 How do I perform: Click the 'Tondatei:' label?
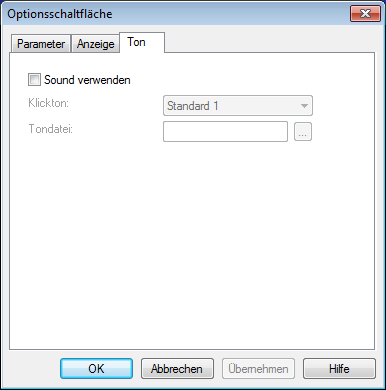pyautogui.click(x=51, y=129)
